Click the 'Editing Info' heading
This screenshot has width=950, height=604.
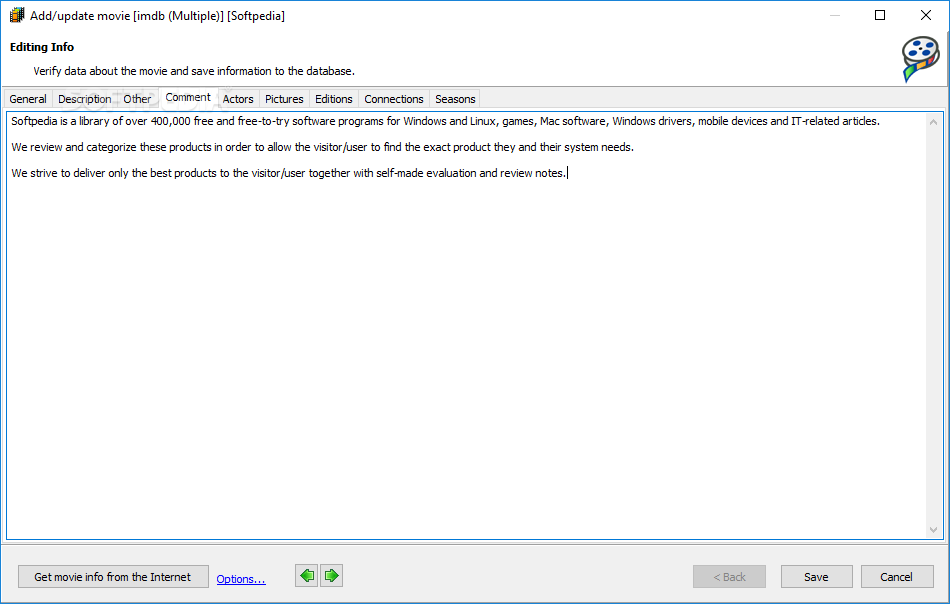42,47
